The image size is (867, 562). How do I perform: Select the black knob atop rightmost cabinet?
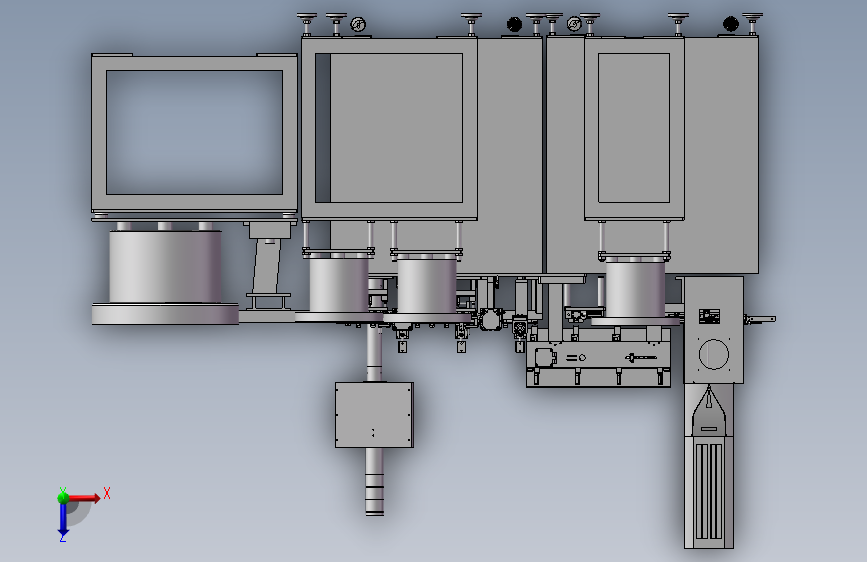[730, 24]
